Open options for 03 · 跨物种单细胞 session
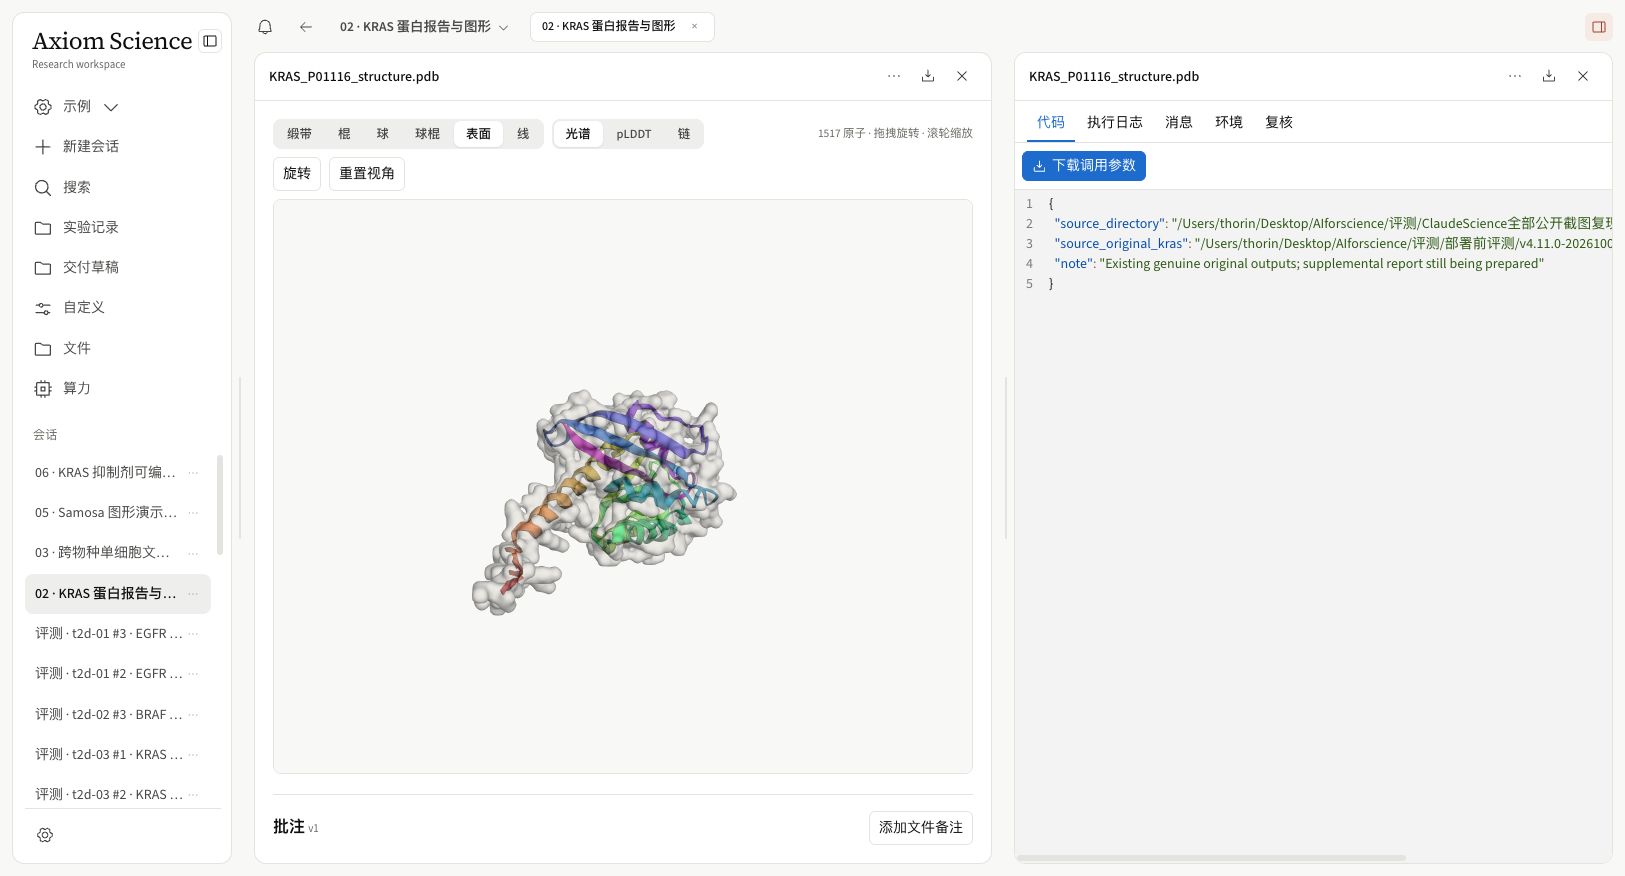 193,552
